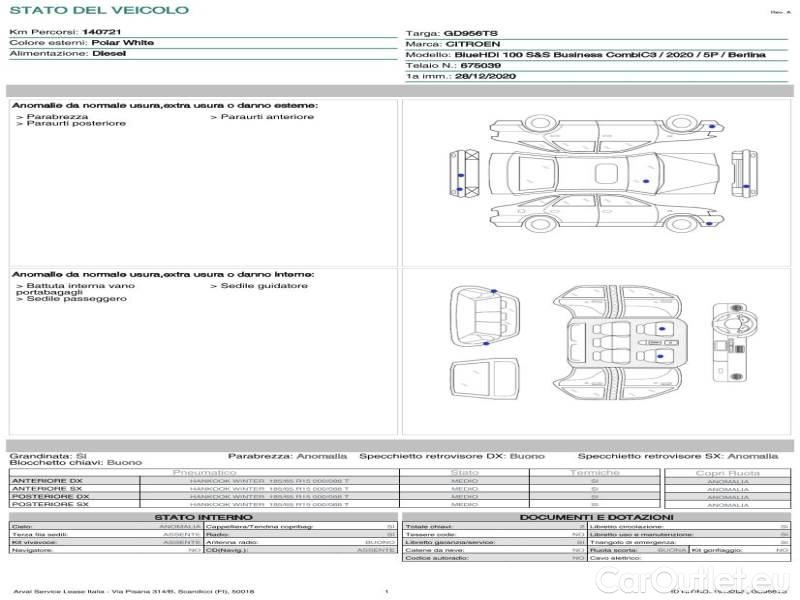Screen dimensions: 800x600
Task: Click the top-down exterior car diagram
Action: pyautogui.click(x=598, y=177)
